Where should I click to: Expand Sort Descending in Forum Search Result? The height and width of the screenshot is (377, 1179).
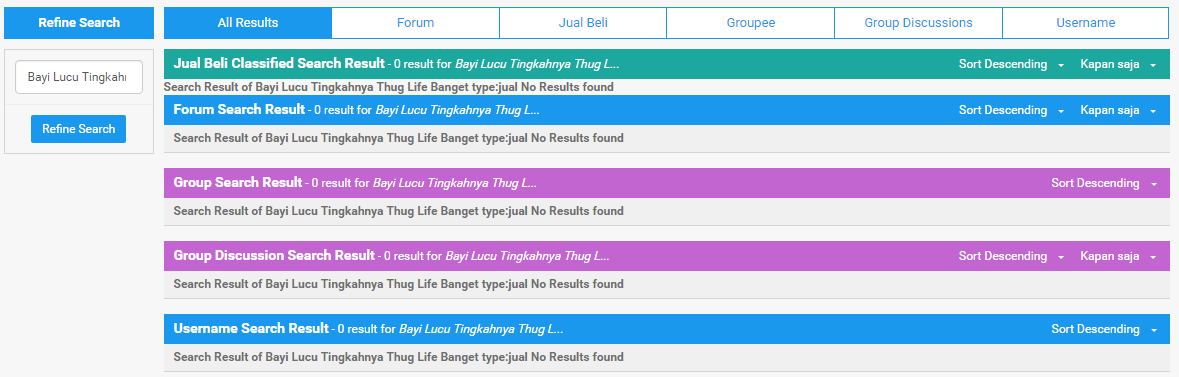click(x=1011, y=111)
